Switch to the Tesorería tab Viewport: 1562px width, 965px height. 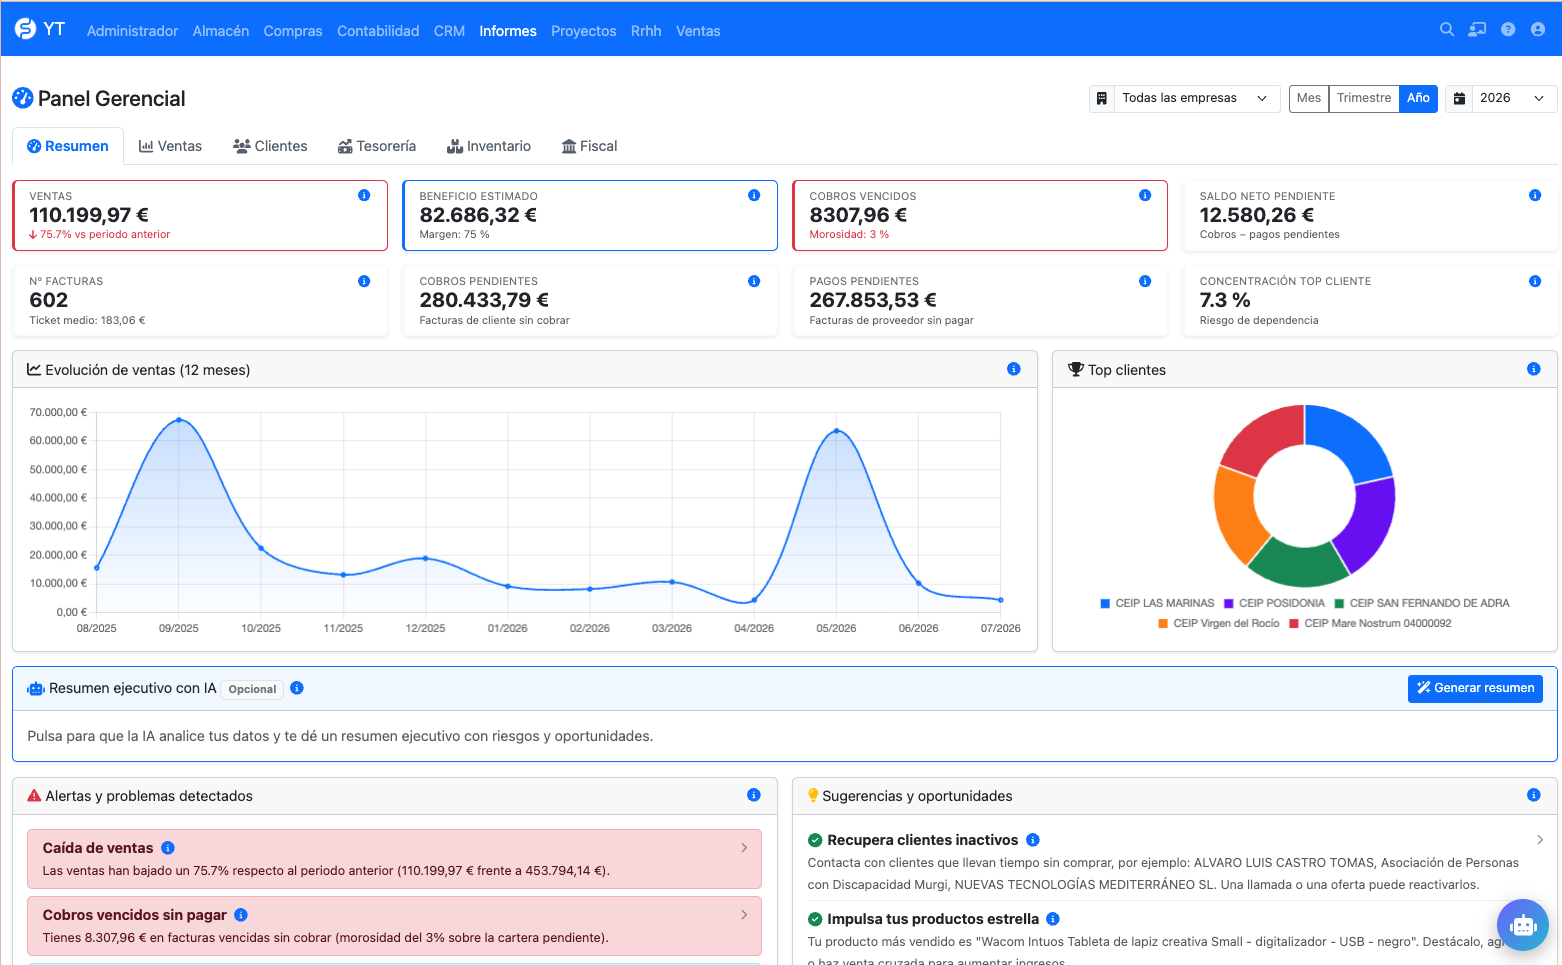[377, 146]
